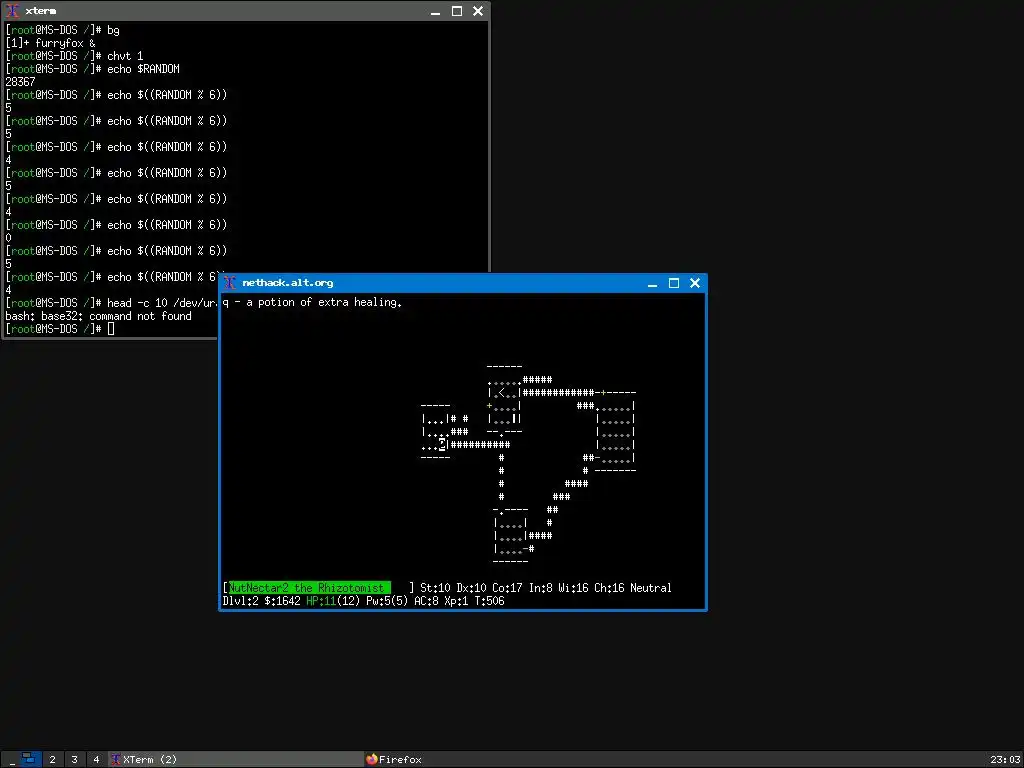The image size is (1024, 768).
Task: Click the "St:10" strength stat in nethack
Action: coord(435,588)
